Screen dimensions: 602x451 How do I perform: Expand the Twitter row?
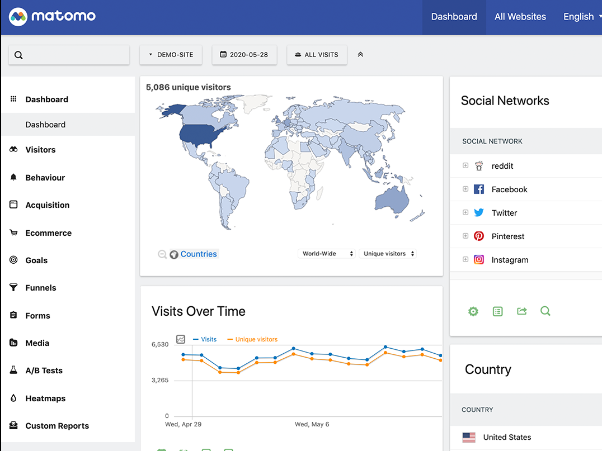465,213
